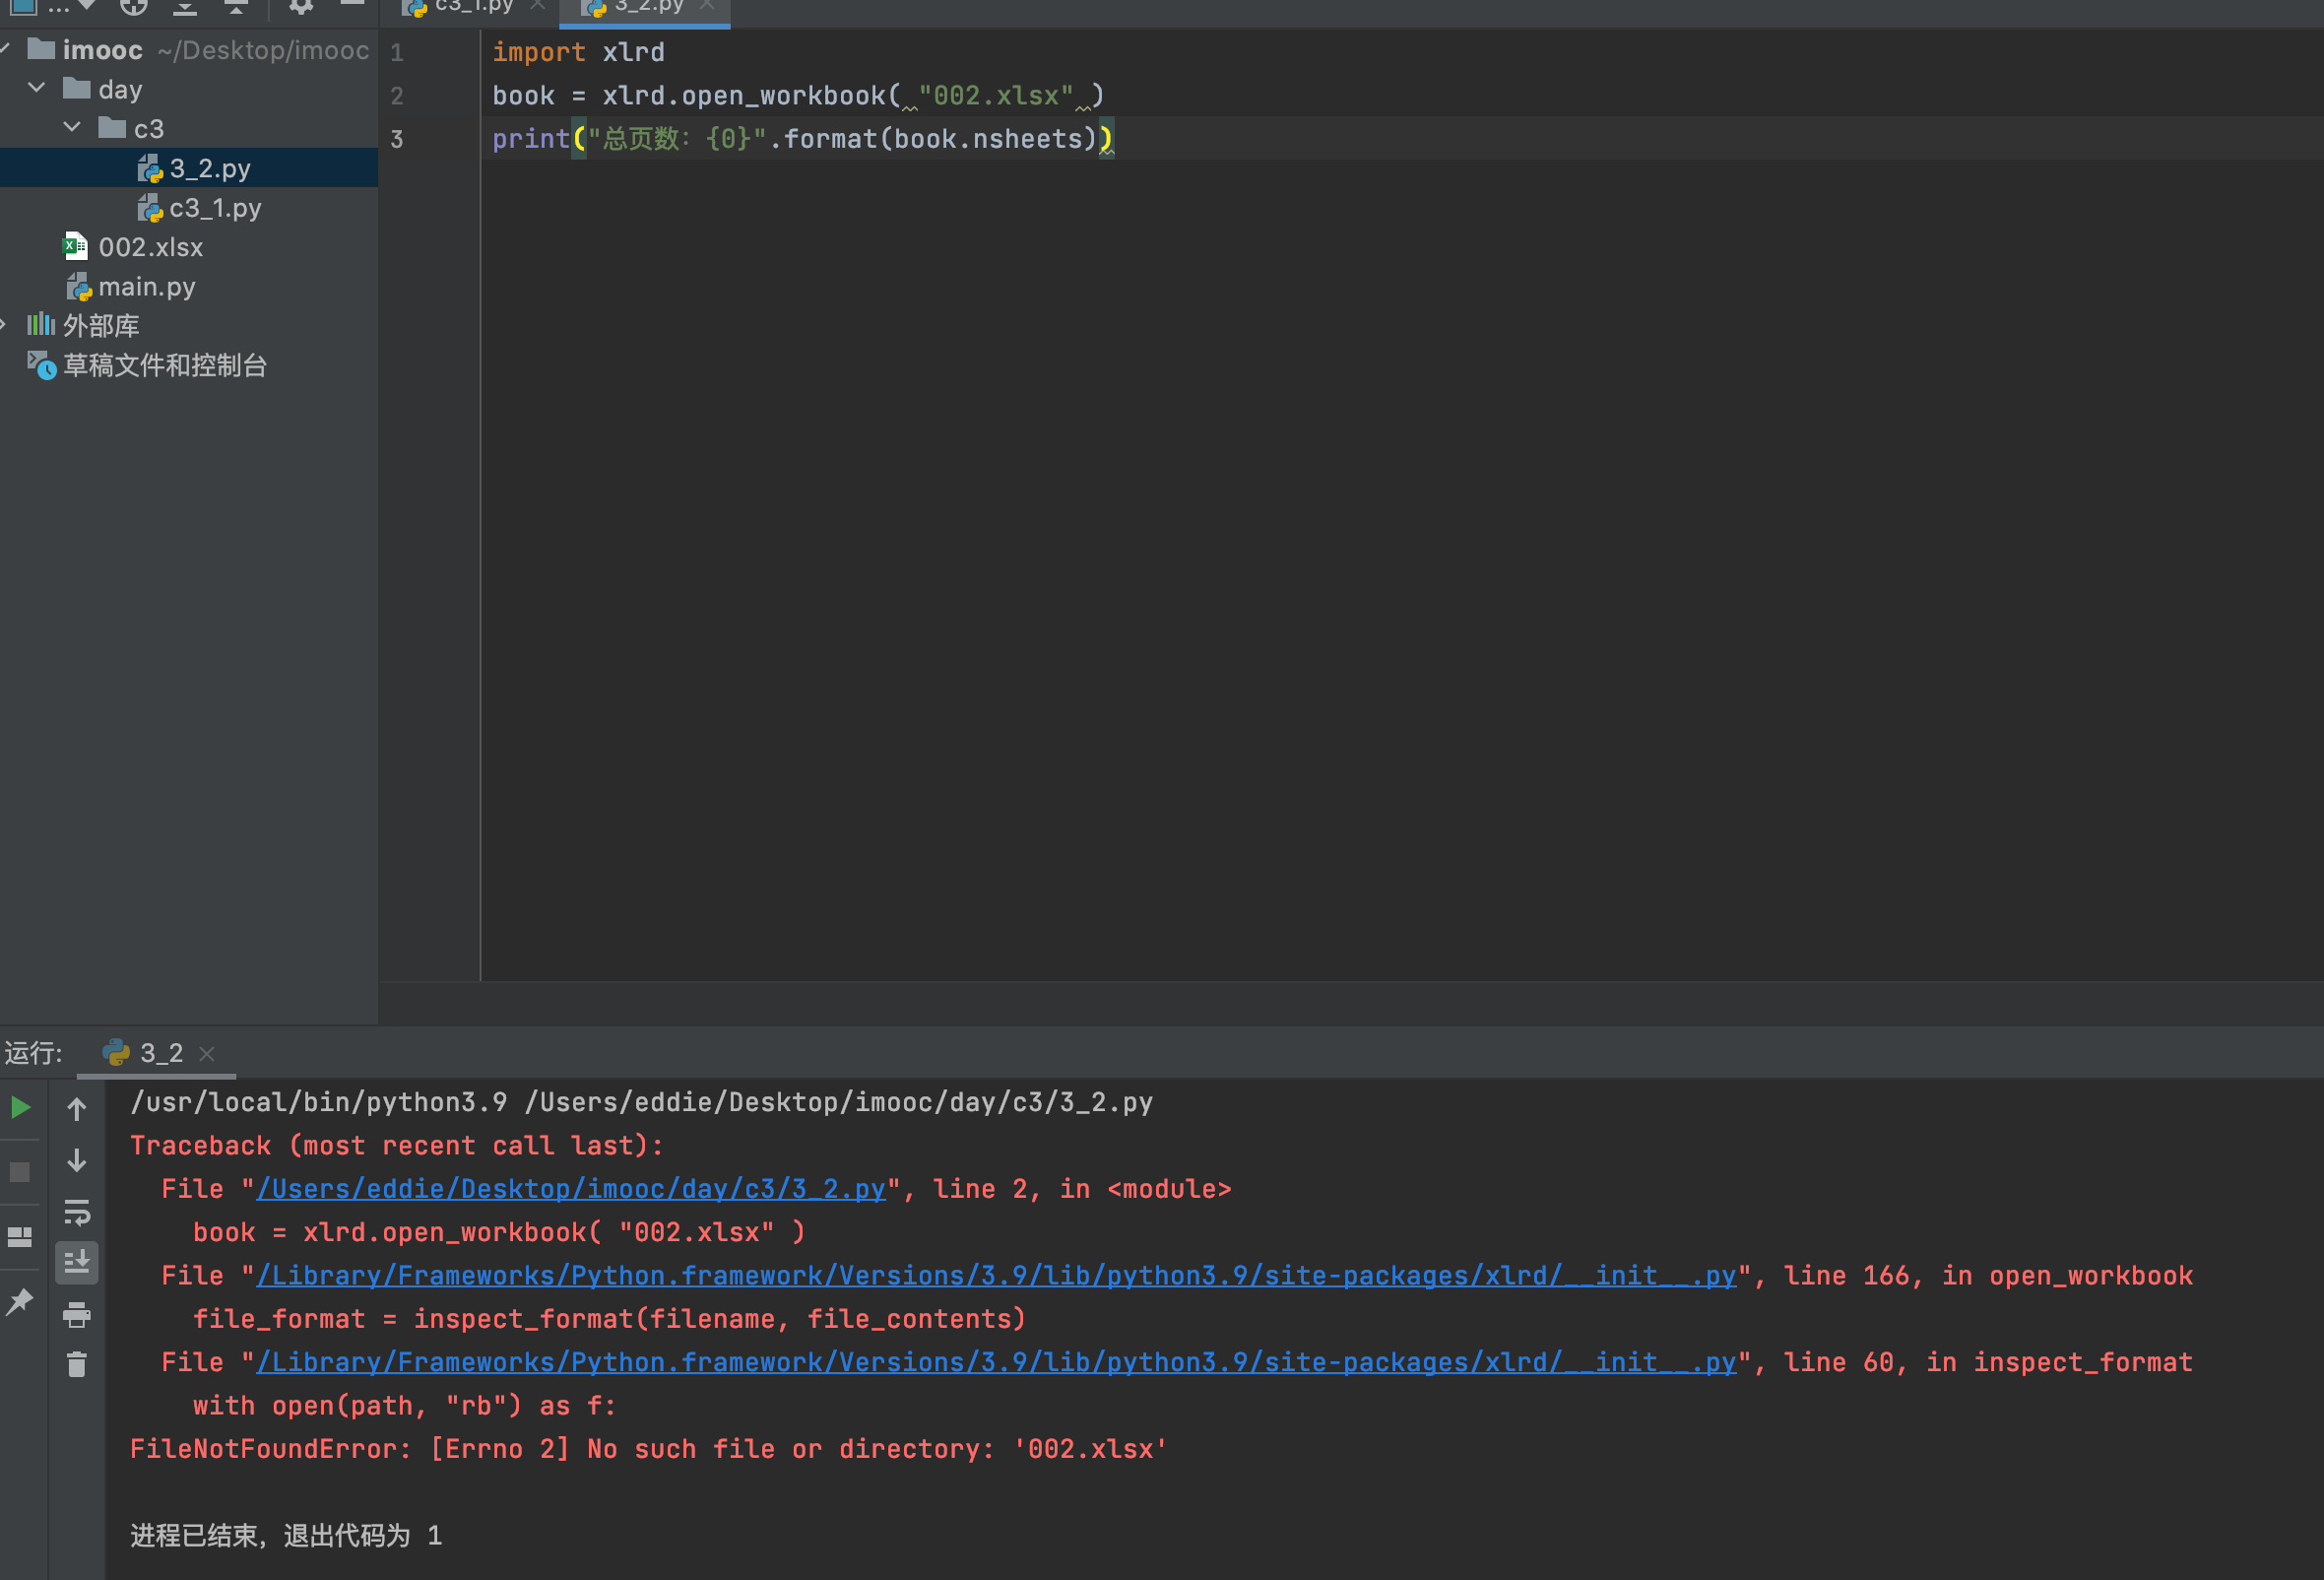Toggle scroll to end of console
This screenshot has width=2324, height=1580.
(77, 1263)
